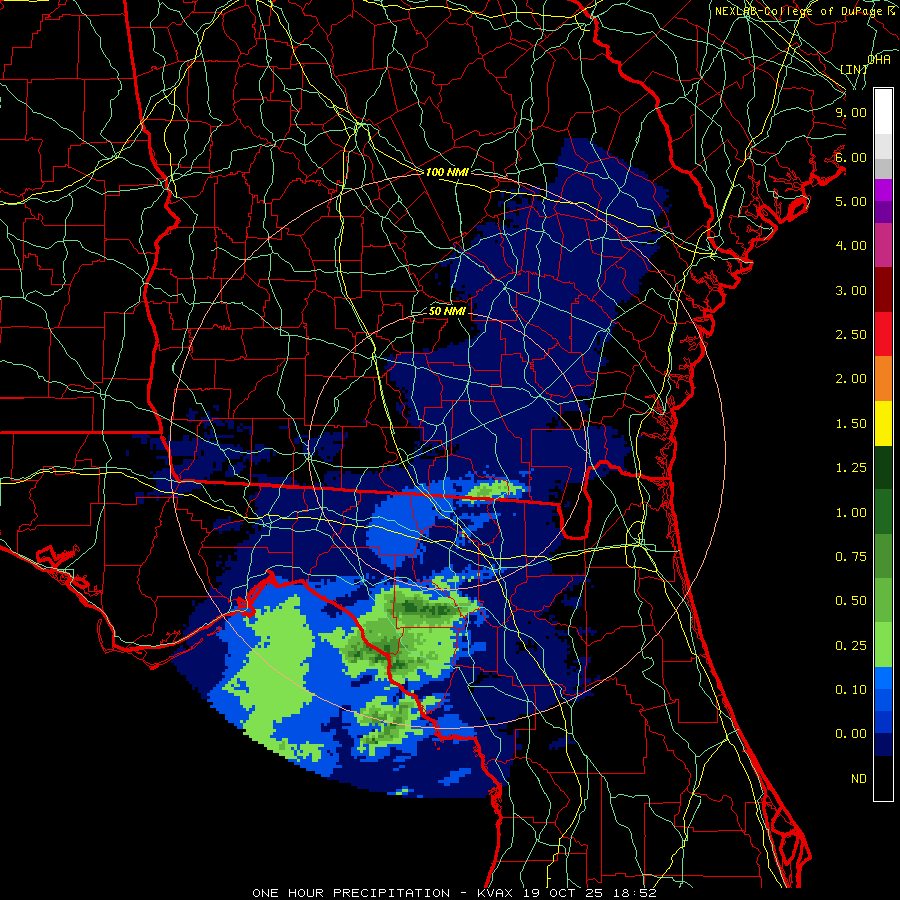Click the 2.50 legend value

point(851,335)
